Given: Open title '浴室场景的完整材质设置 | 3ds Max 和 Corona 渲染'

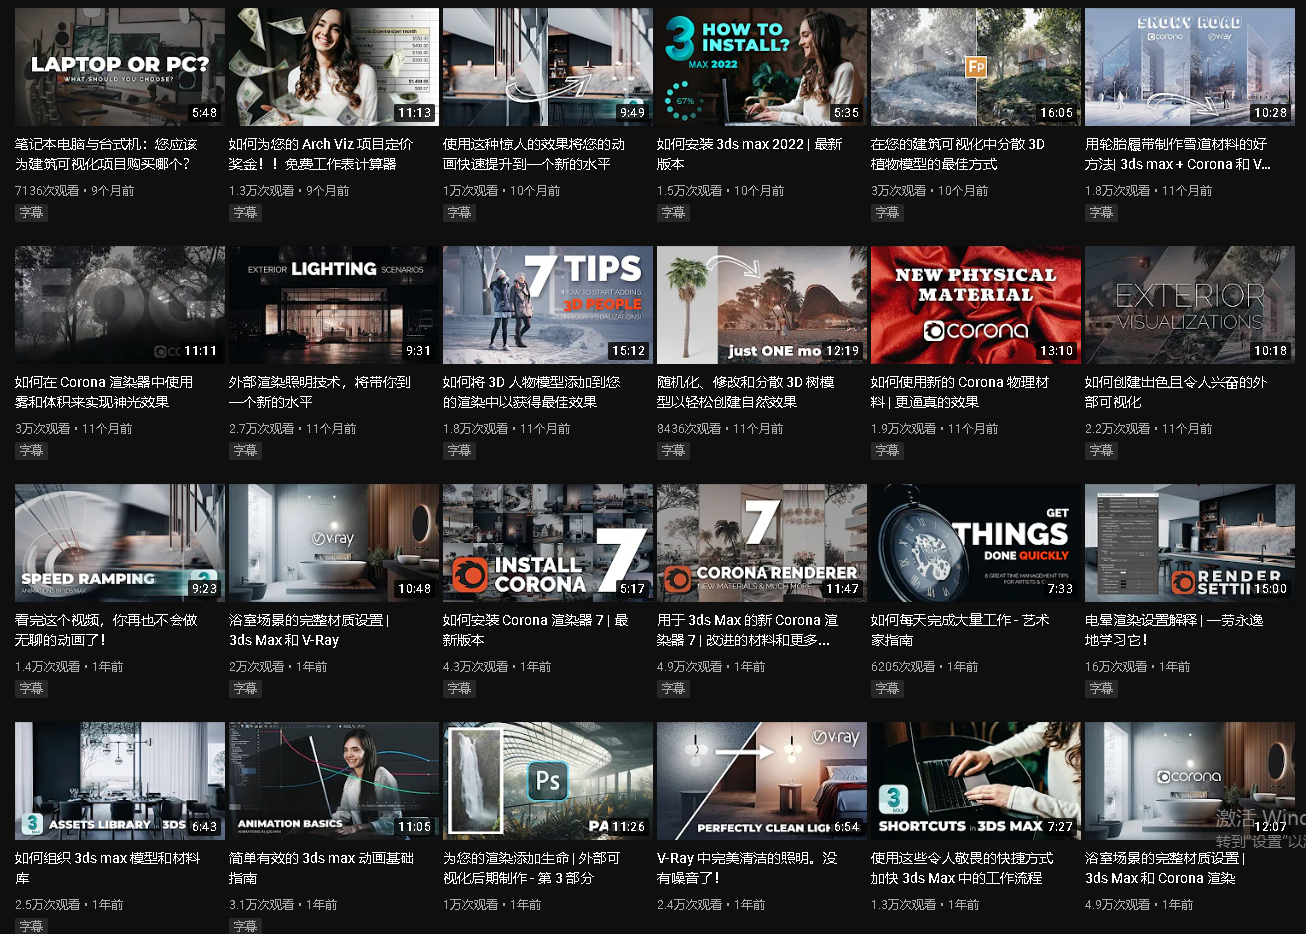Looking at the screenshot, I should (x=1165, y=868).
